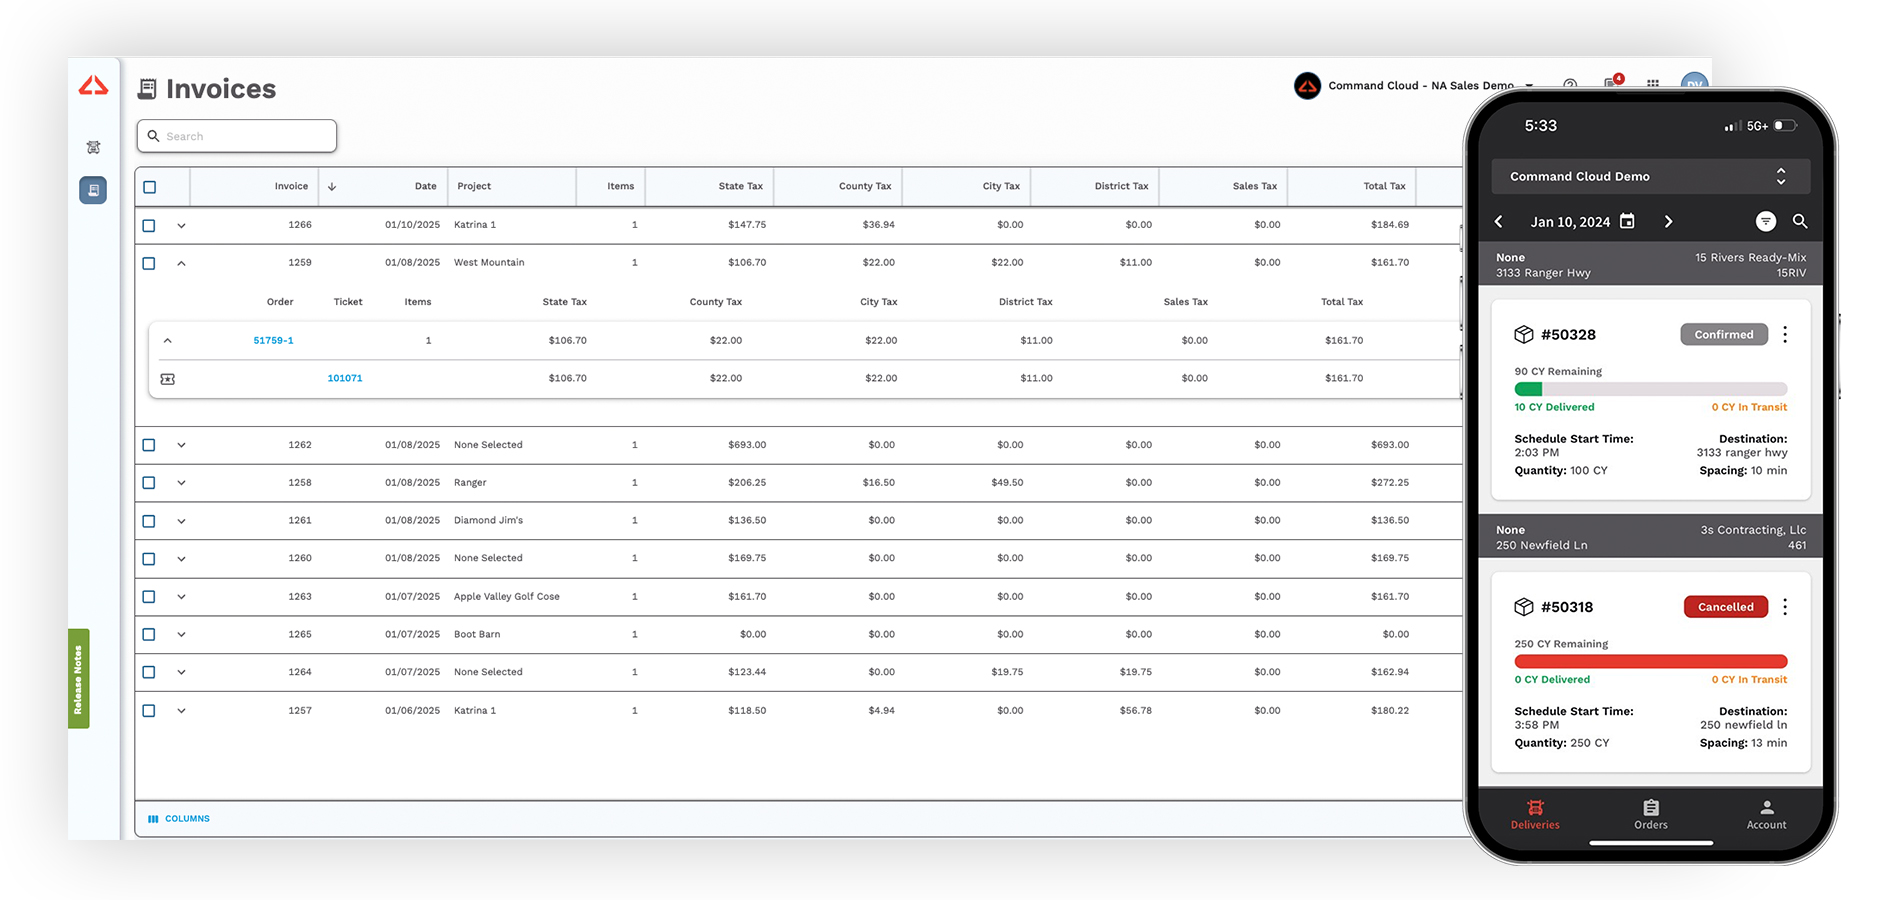Open the notifications icon with badge 4
Screen dimensions: 1893x900
click(1613, 84)
